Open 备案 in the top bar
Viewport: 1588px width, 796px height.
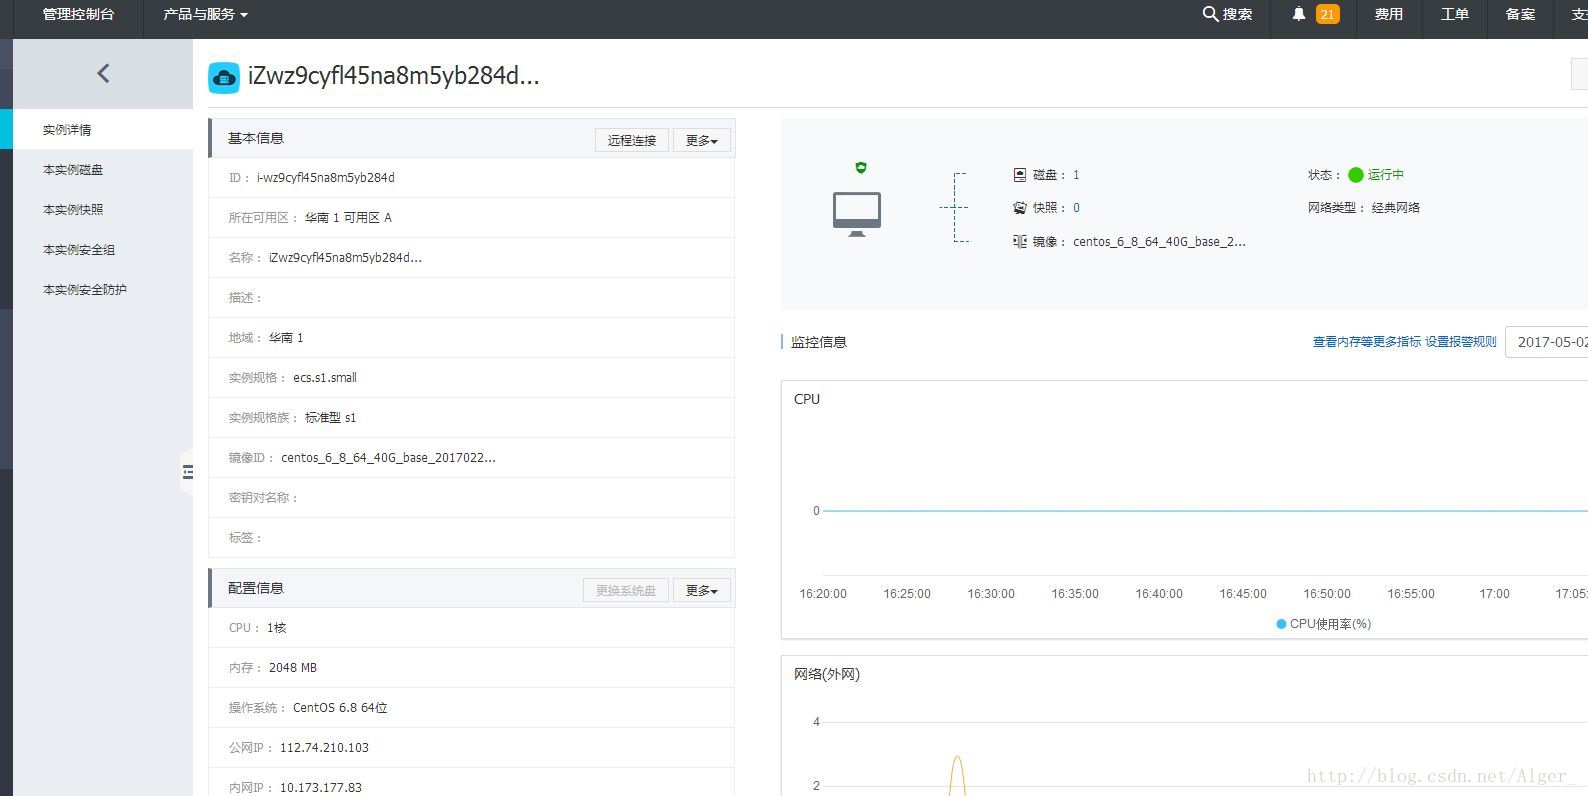pyautogui.click(x=1520, y=14)
